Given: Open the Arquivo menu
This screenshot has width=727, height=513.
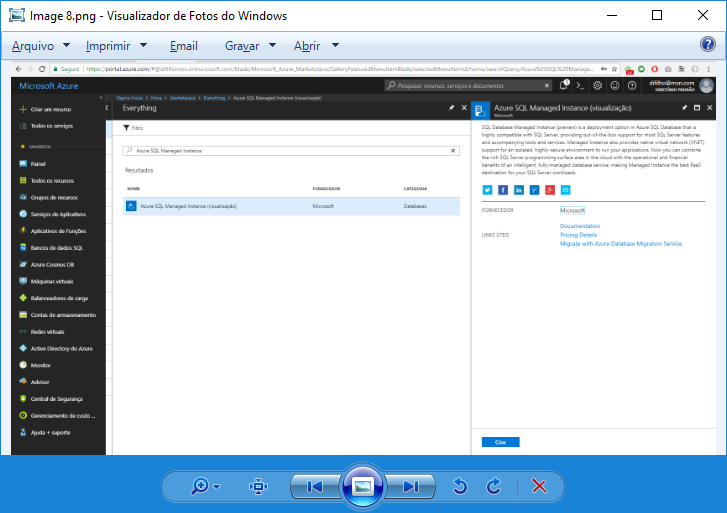Looking at the screenshot, I should 39,46.
